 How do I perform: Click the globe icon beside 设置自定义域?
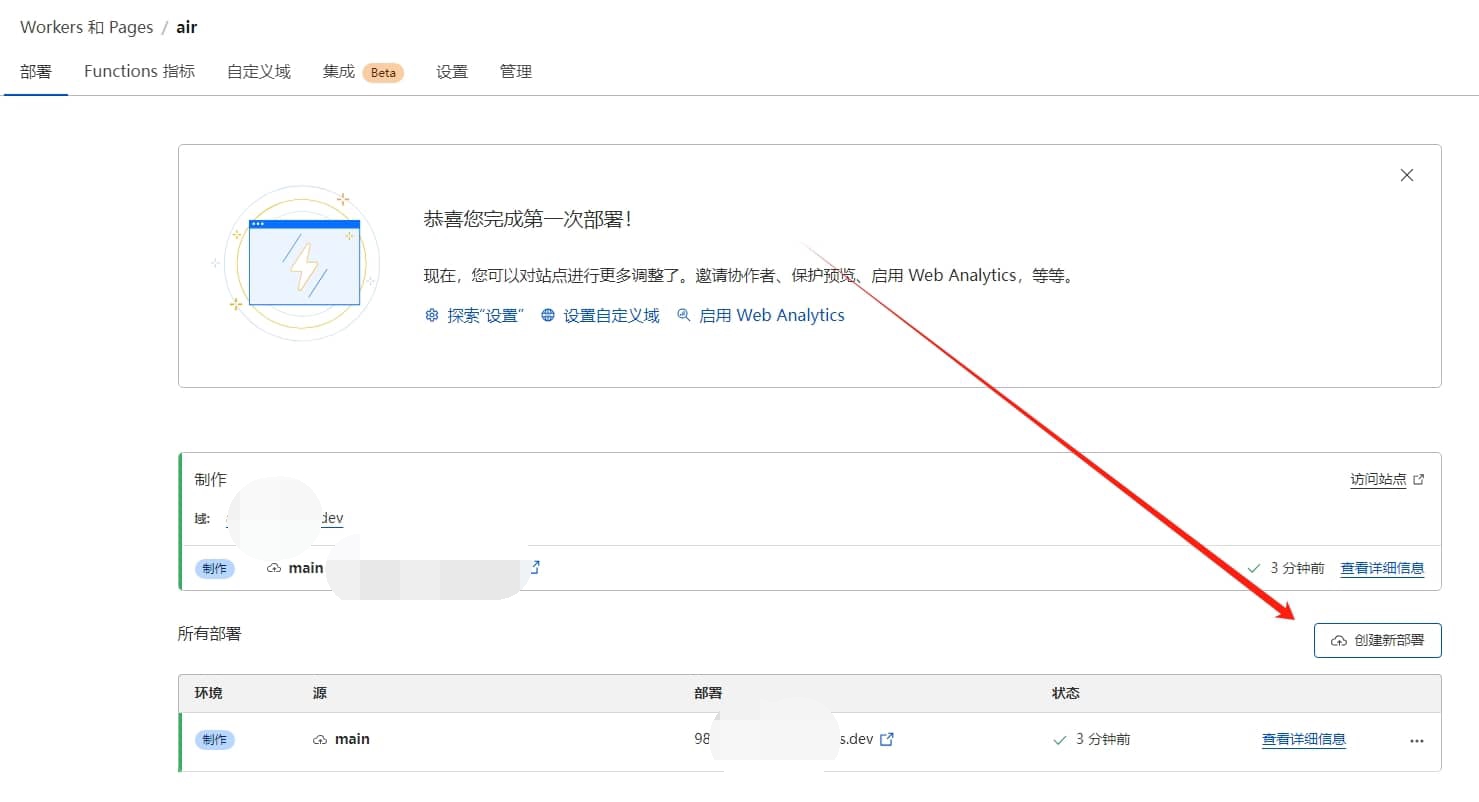pos(548,315)
